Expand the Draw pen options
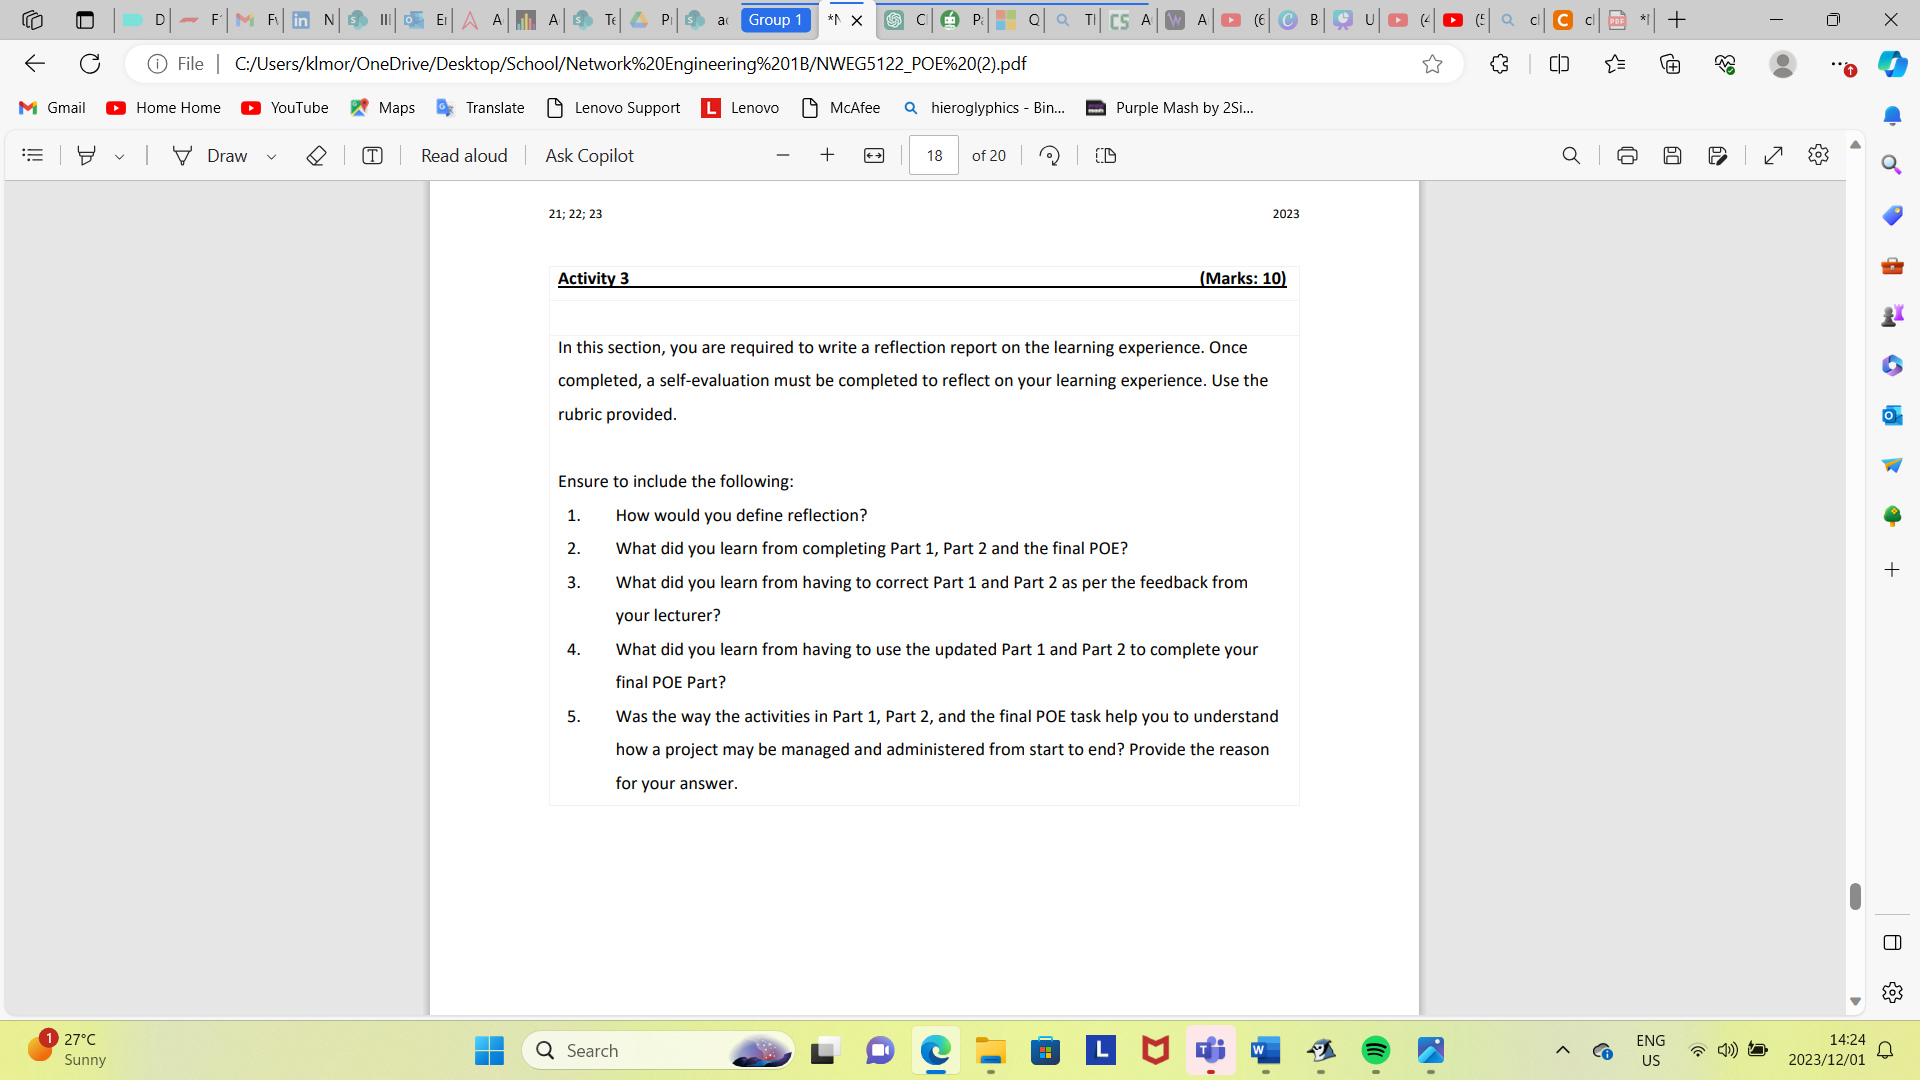 pyautogui.click(x=270, y=155)
